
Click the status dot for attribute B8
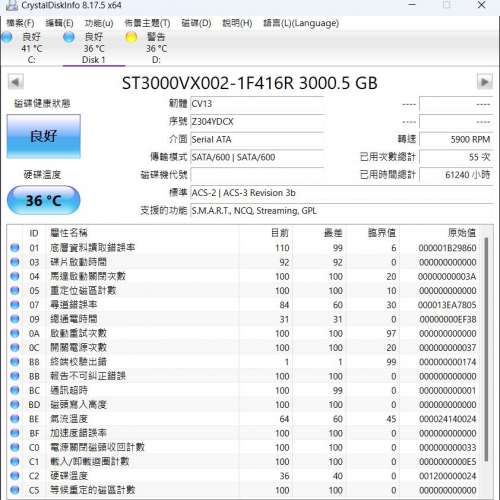tap(15, 362)
